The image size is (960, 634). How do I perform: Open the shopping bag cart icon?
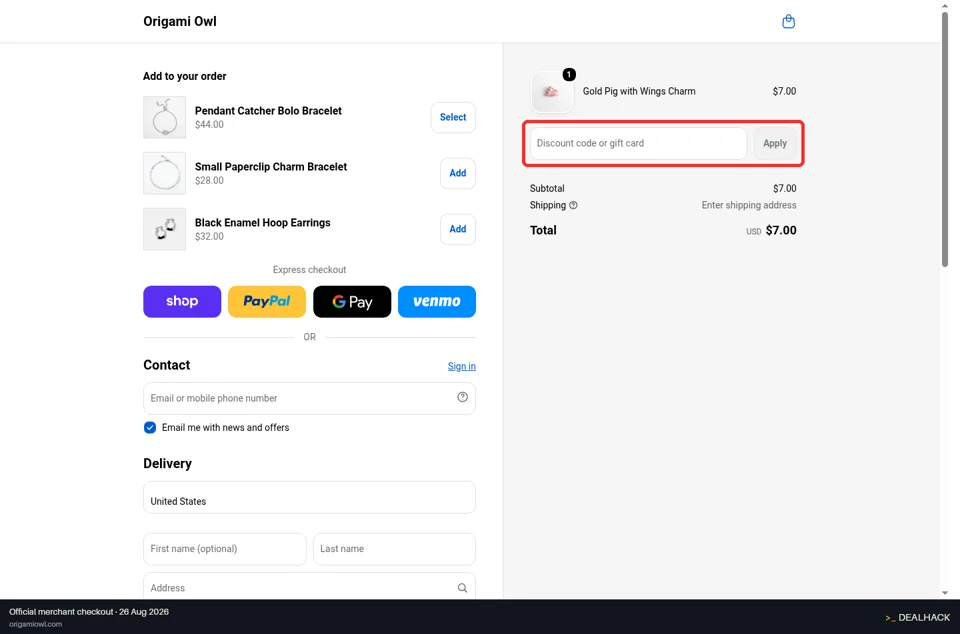tap(789, 21)
